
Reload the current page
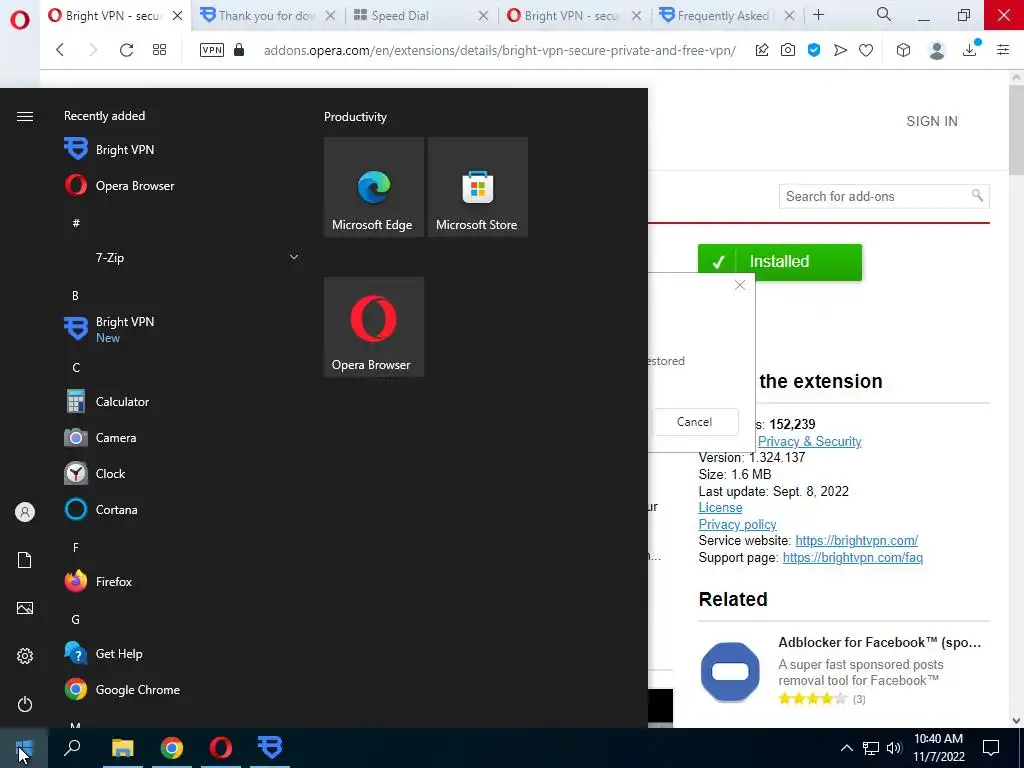[126, 50]
